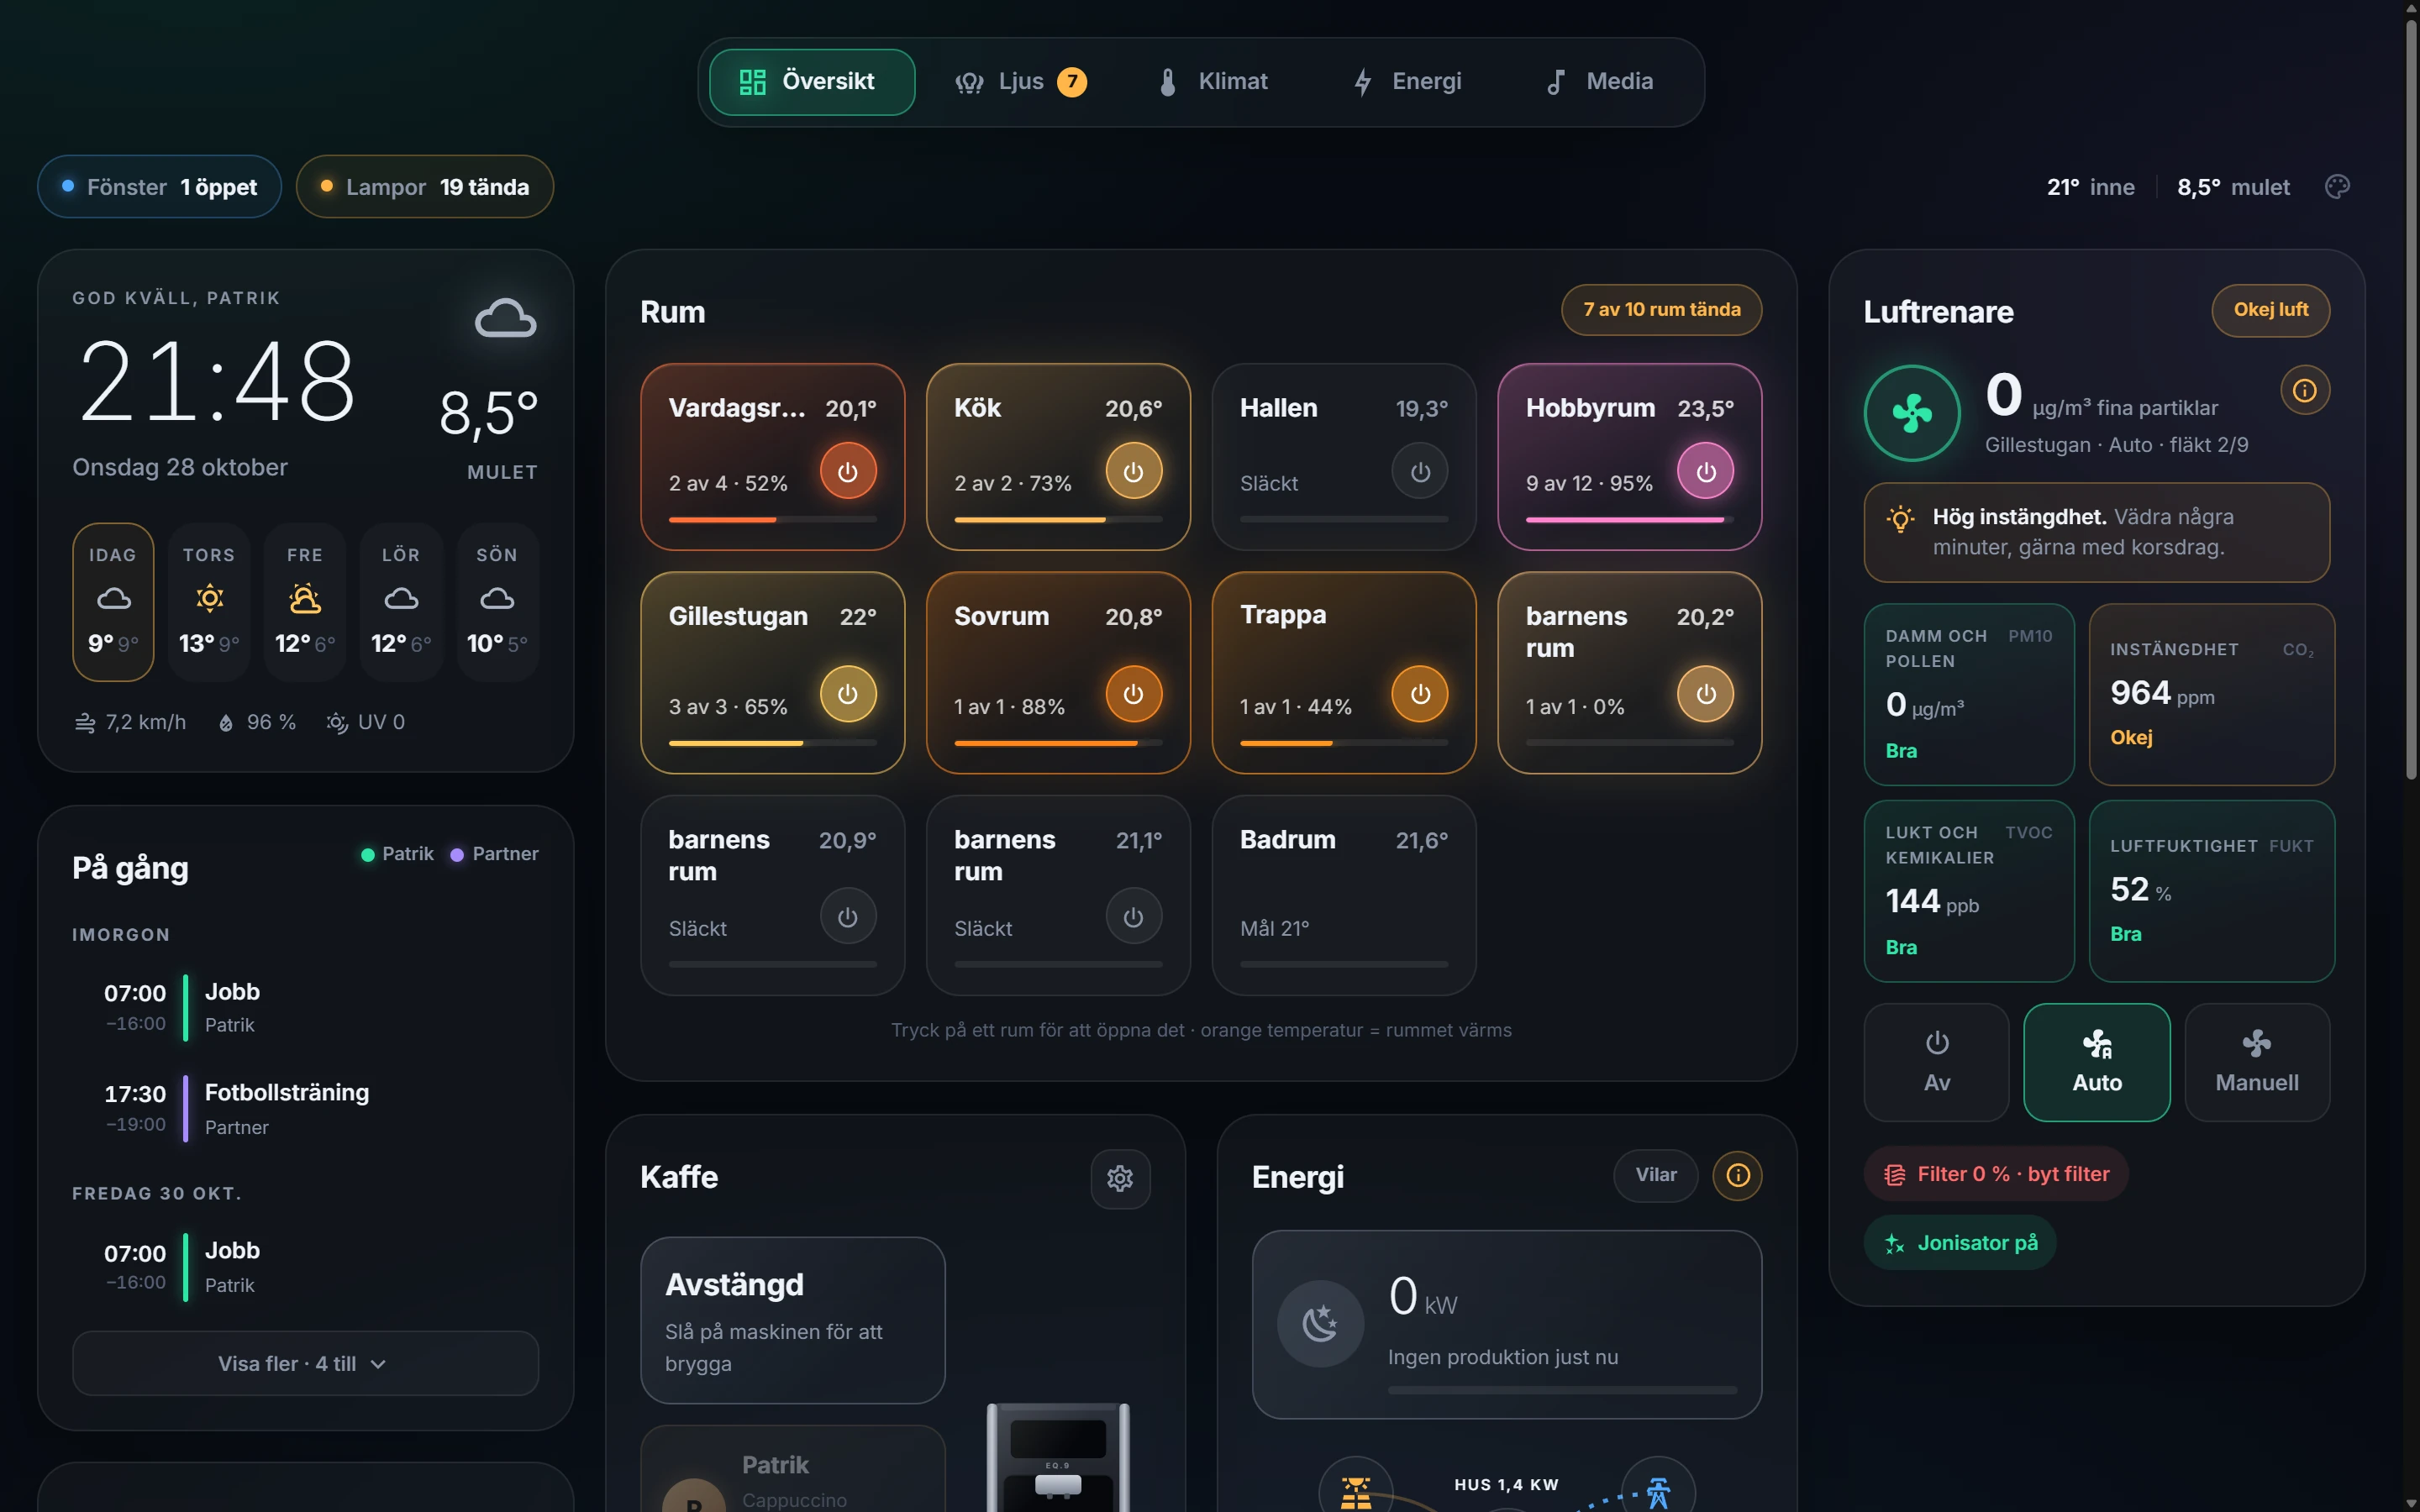Expand Visa fler 4 till
Viewport: 2420px width, 1512px height.
(305, 1363)
